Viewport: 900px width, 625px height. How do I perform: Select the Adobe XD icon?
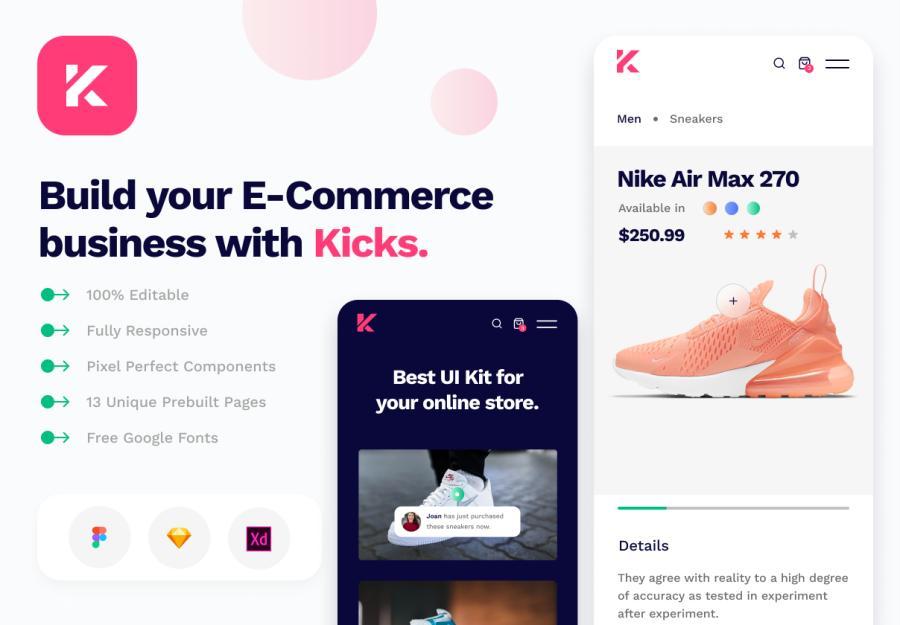[259, 538]
